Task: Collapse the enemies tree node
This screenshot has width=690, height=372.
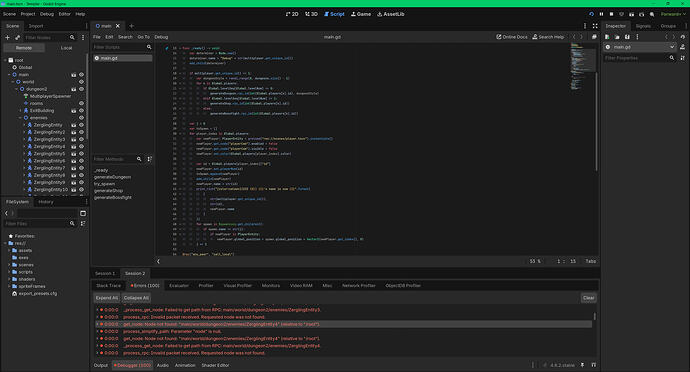Action: (x=21, y=118)
